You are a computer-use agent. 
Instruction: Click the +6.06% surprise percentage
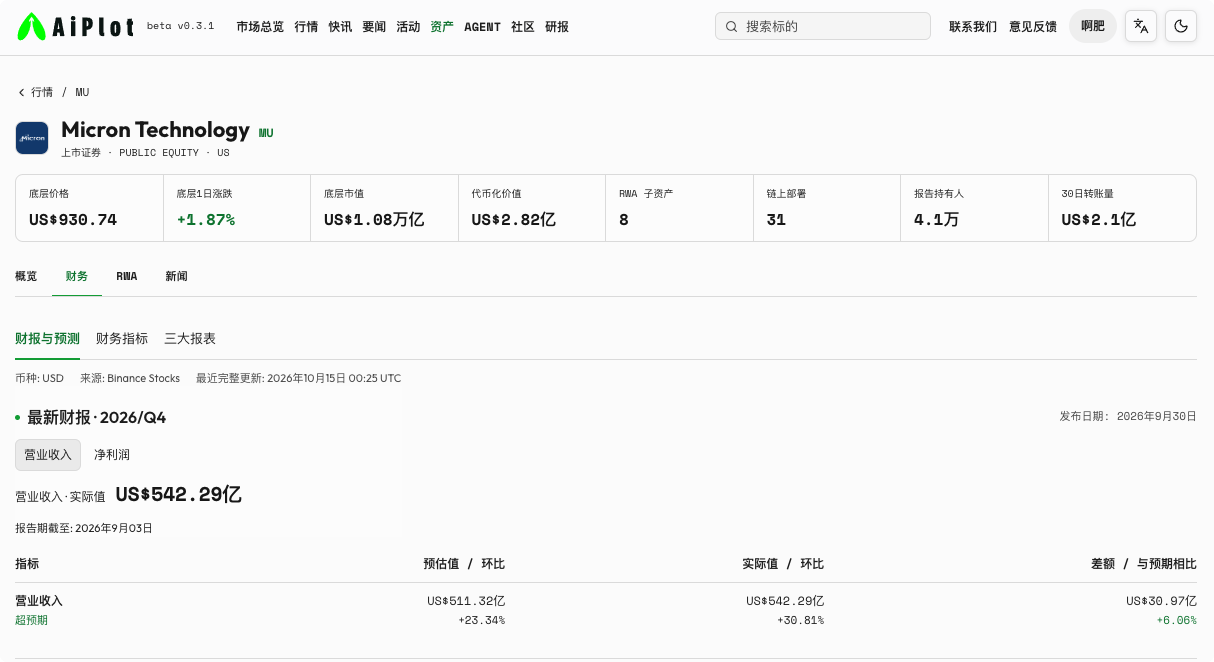click(1177, 620)
